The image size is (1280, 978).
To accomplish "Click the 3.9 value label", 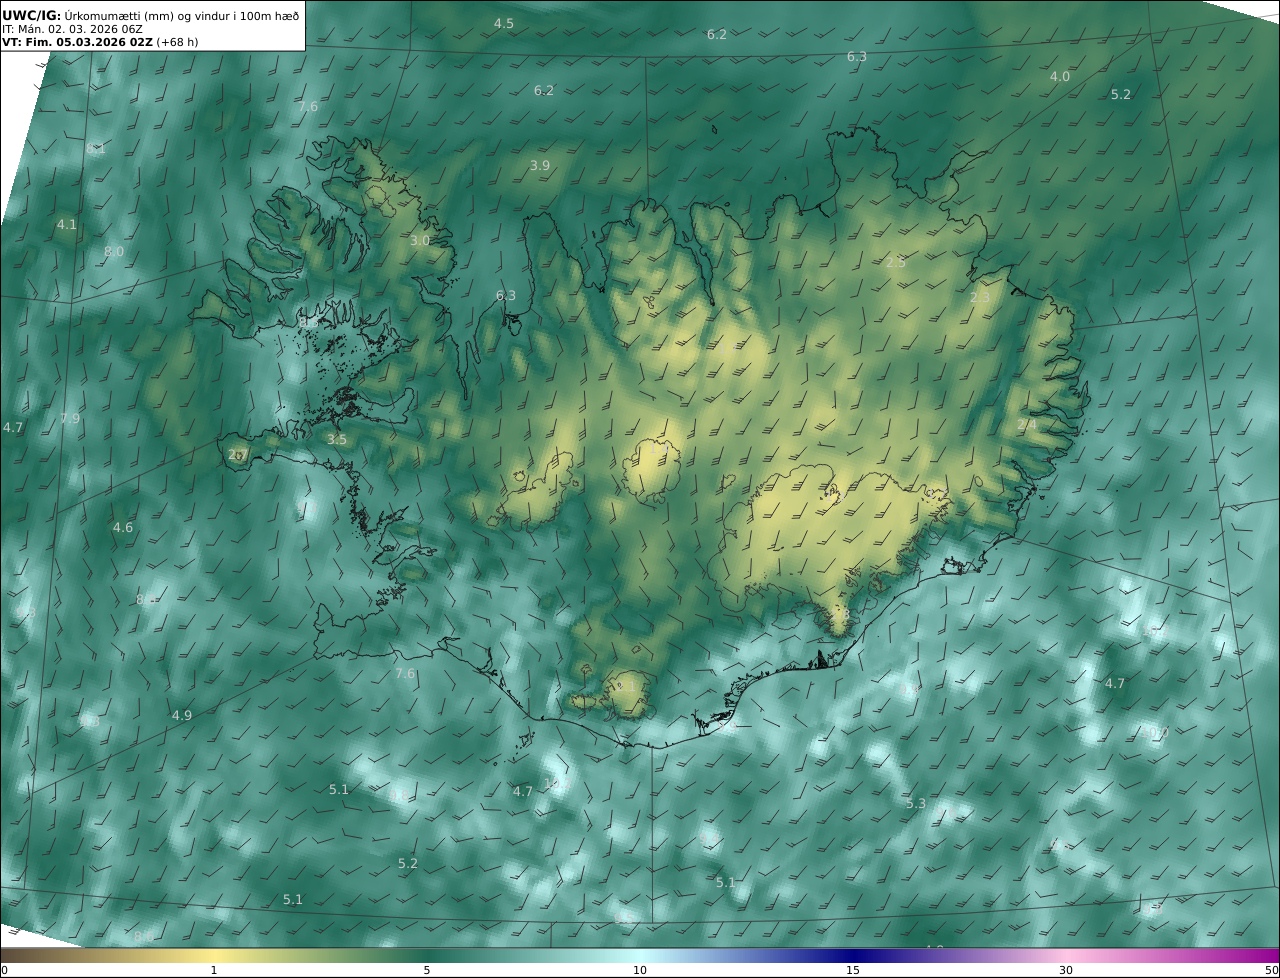I will pos(540,165).
